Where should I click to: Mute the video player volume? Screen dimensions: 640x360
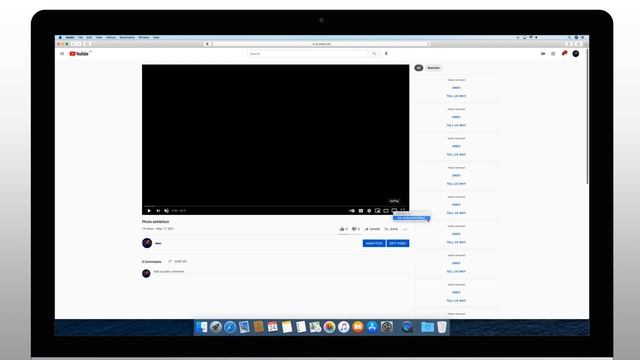166,211
